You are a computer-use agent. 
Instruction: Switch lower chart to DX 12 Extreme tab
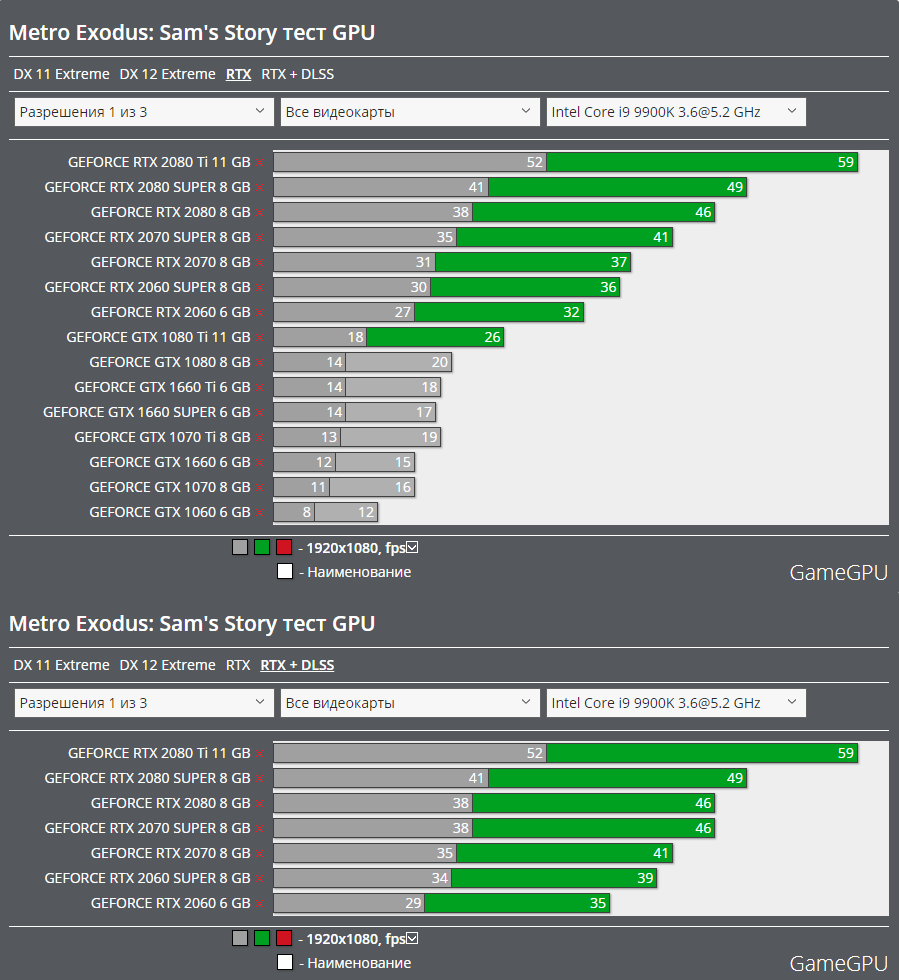[168, 665]
